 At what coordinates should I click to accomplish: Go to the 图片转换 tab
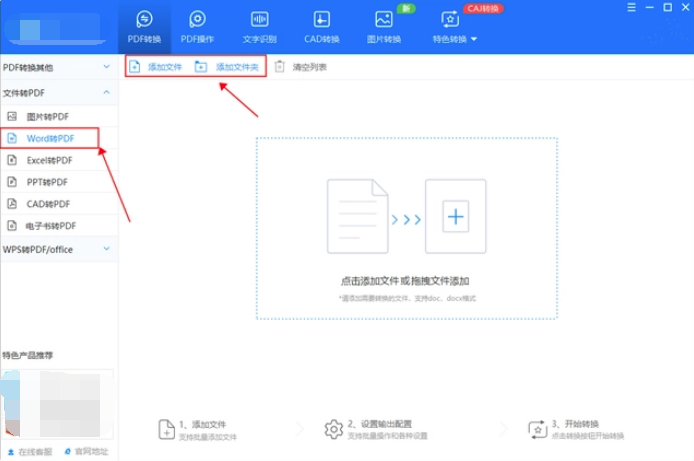[384, 27]
